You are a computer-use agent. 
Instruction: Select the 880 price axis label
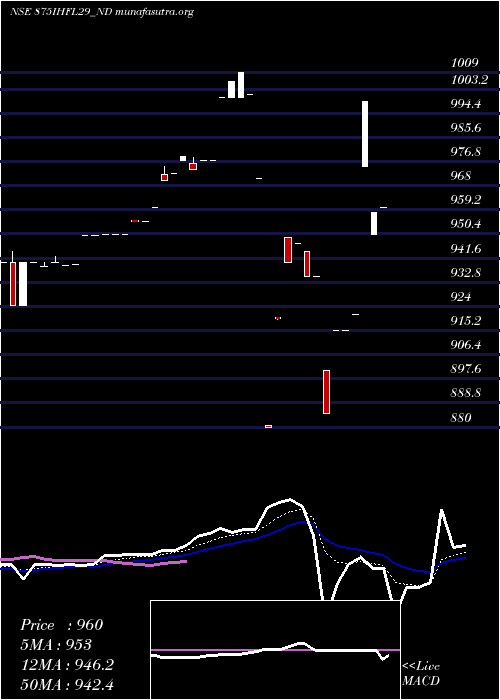[x=461, y=418]
